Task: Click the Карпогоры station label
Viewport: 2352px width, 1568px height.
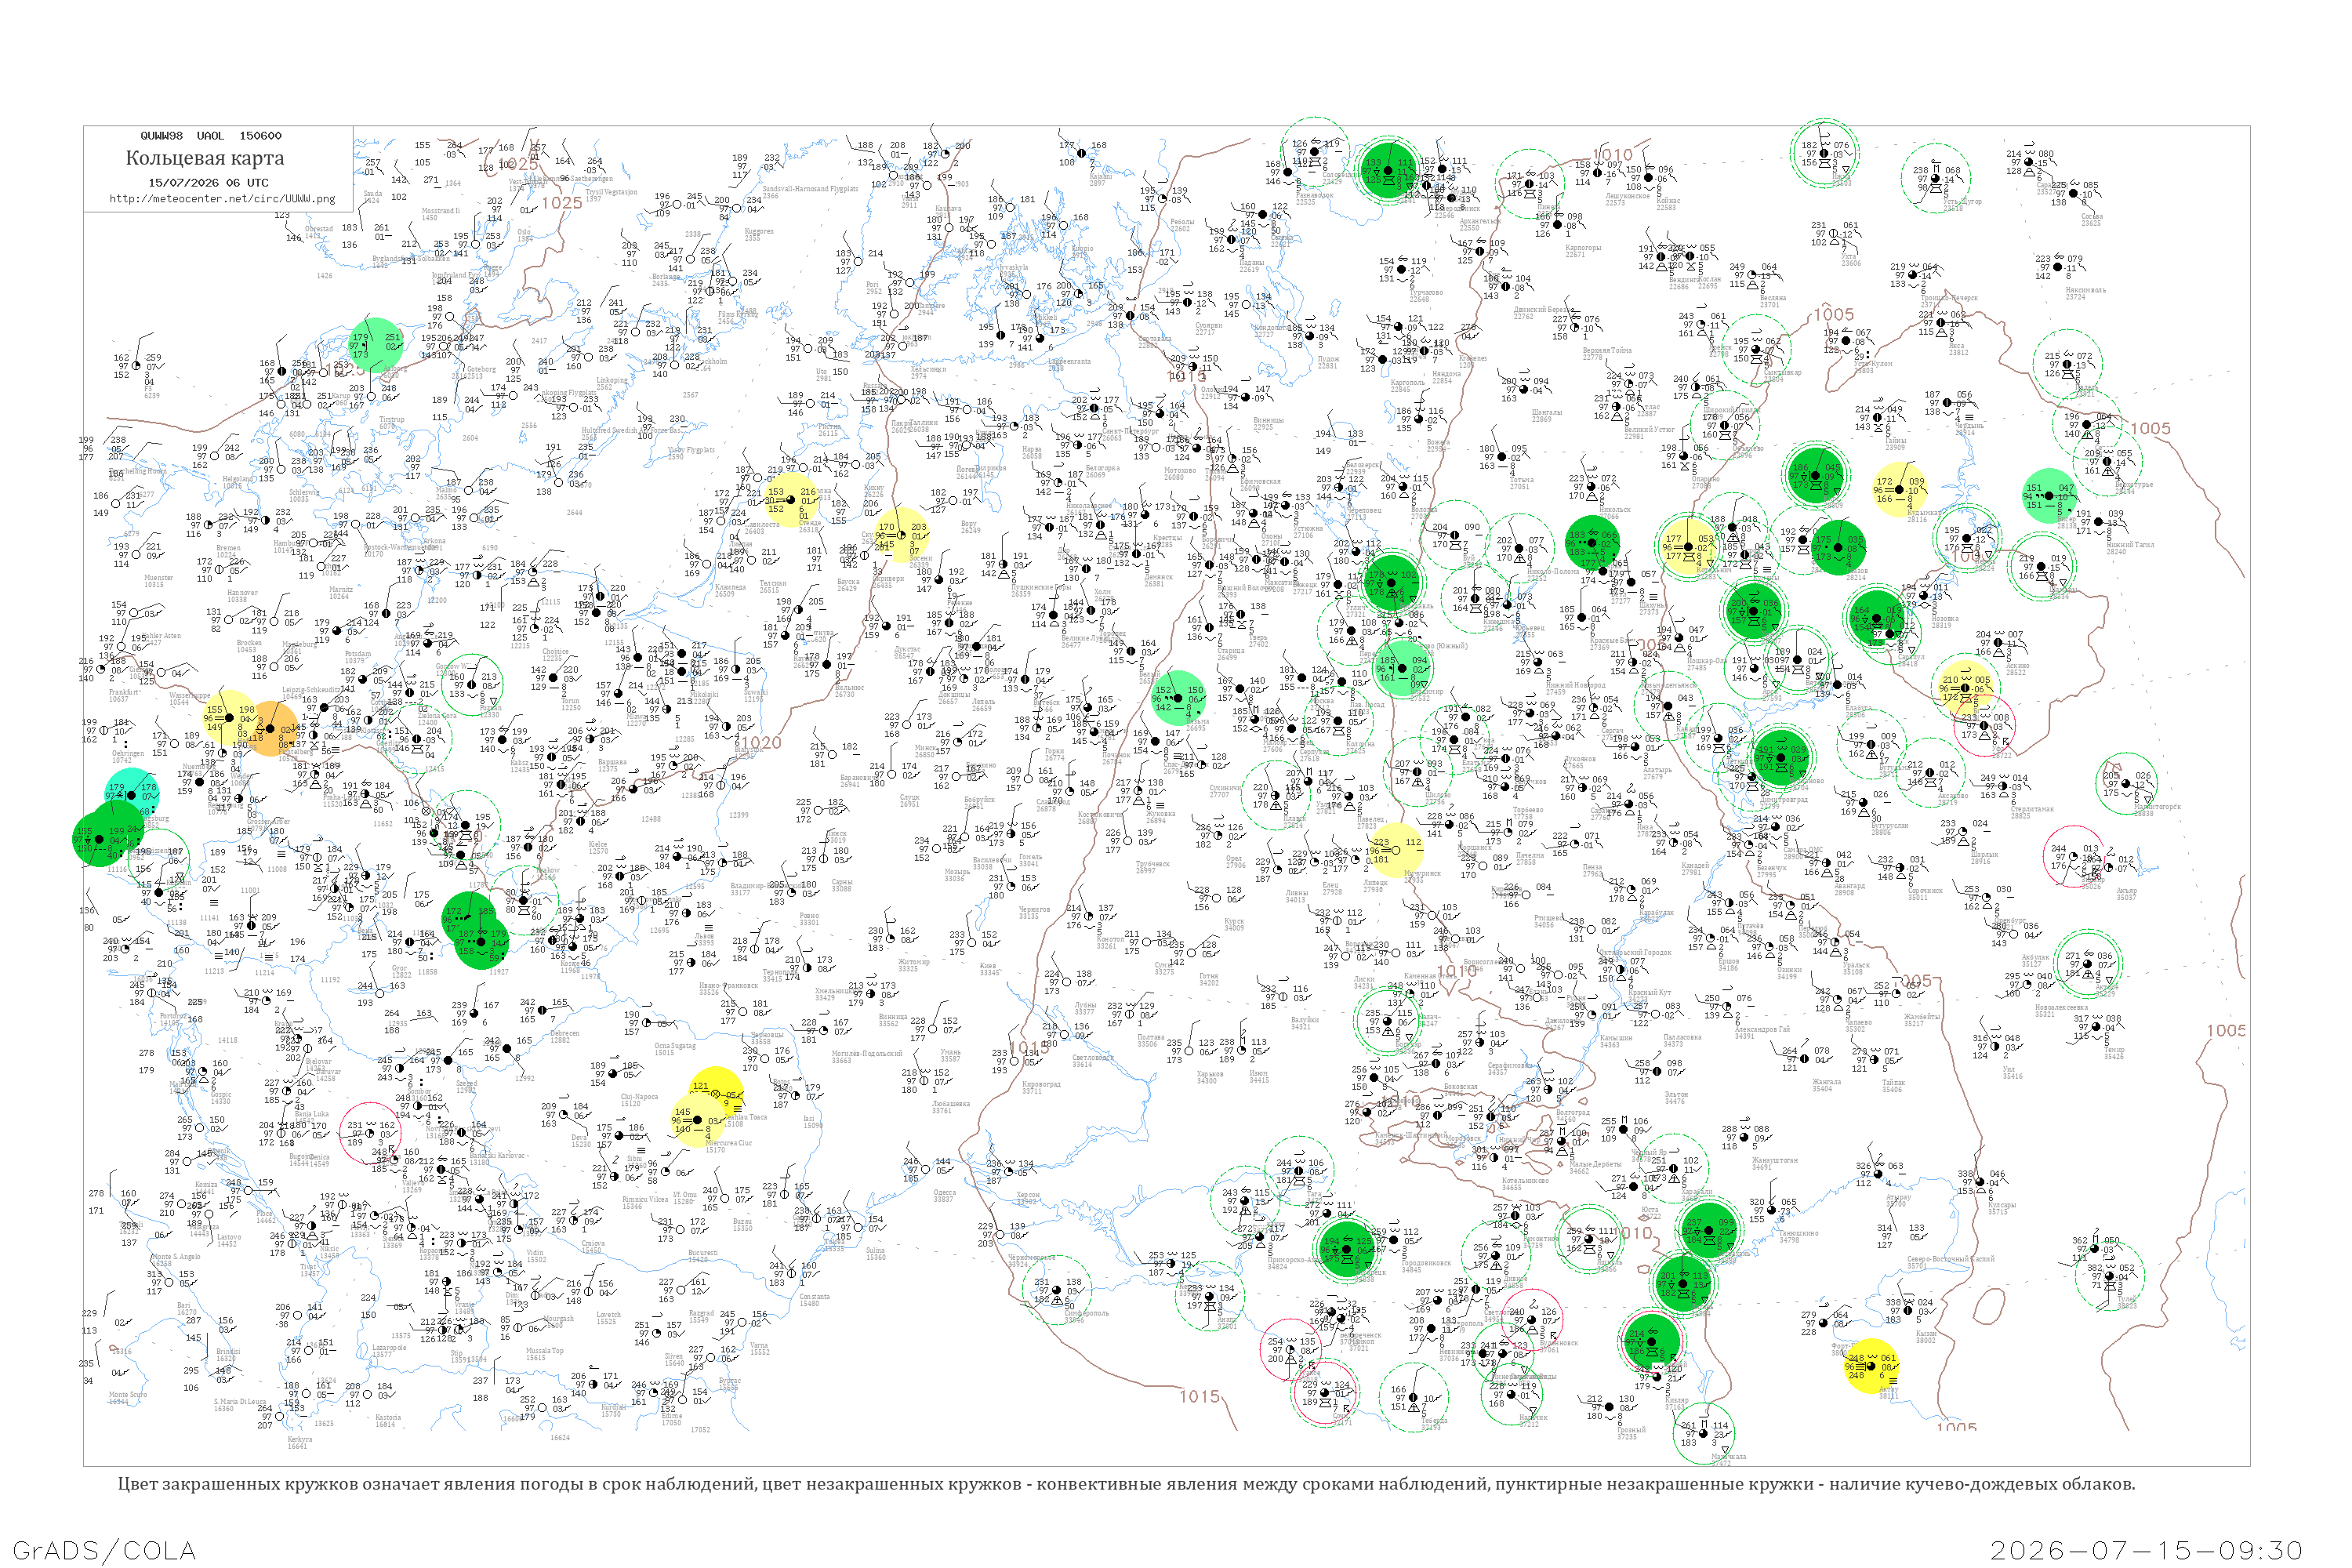Action: pos(1583,248)
